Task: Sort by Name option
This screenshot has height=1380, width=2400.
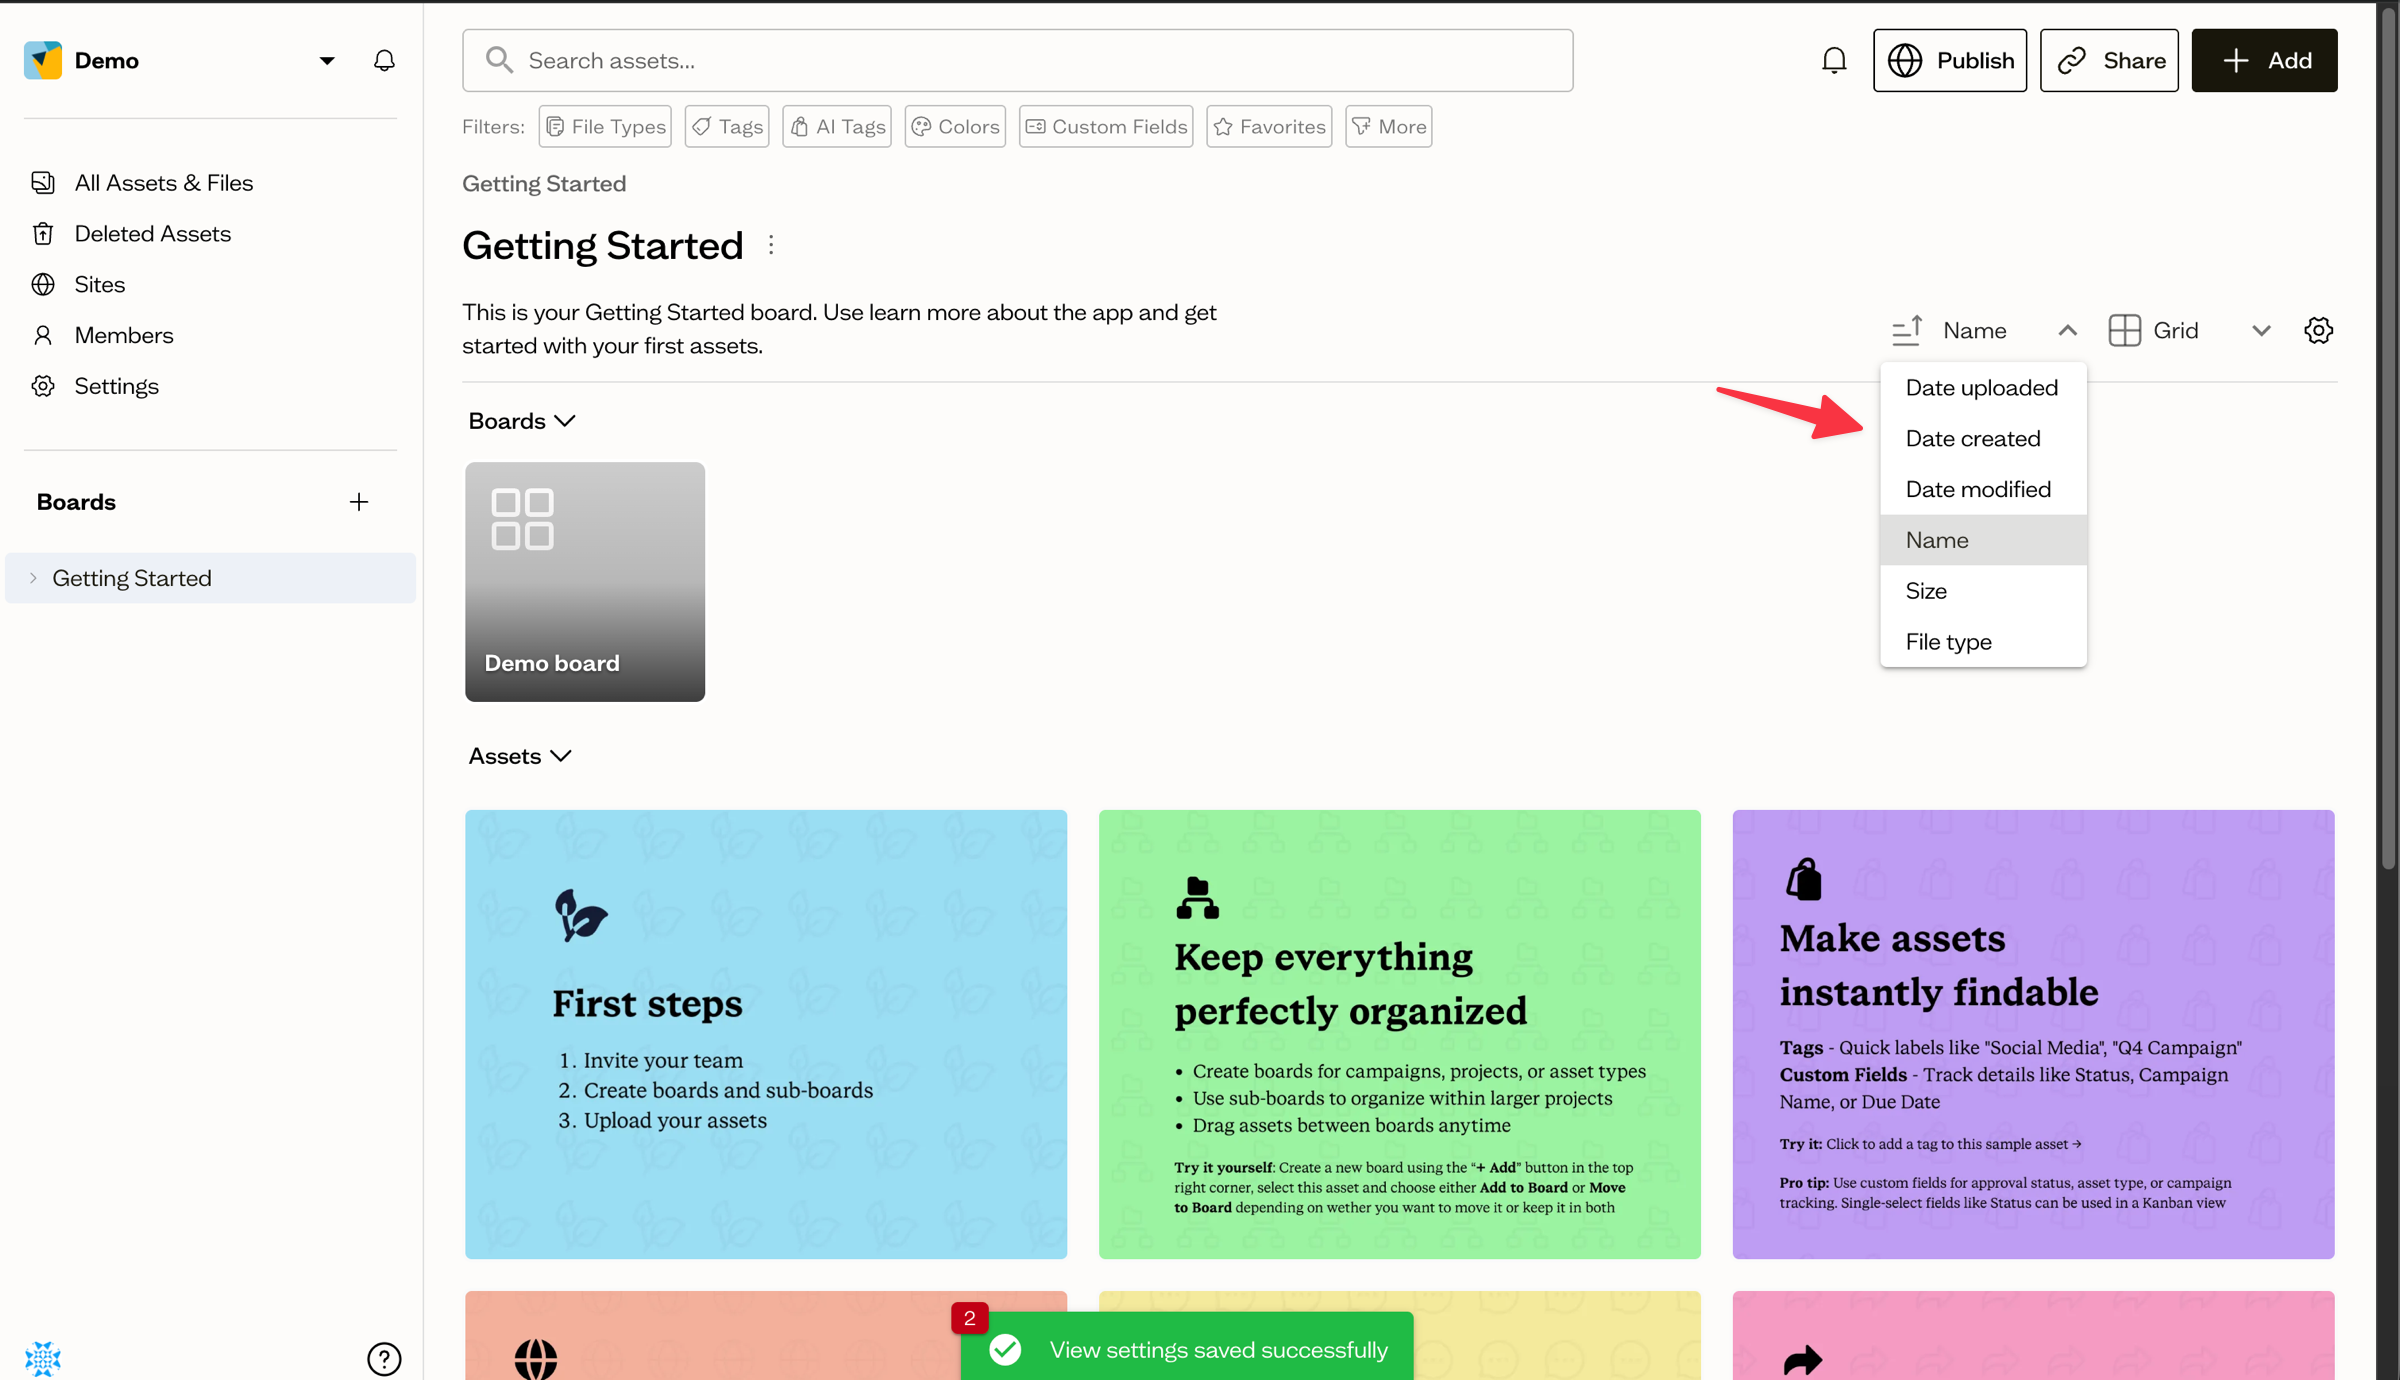Action: pos(1983,540)
